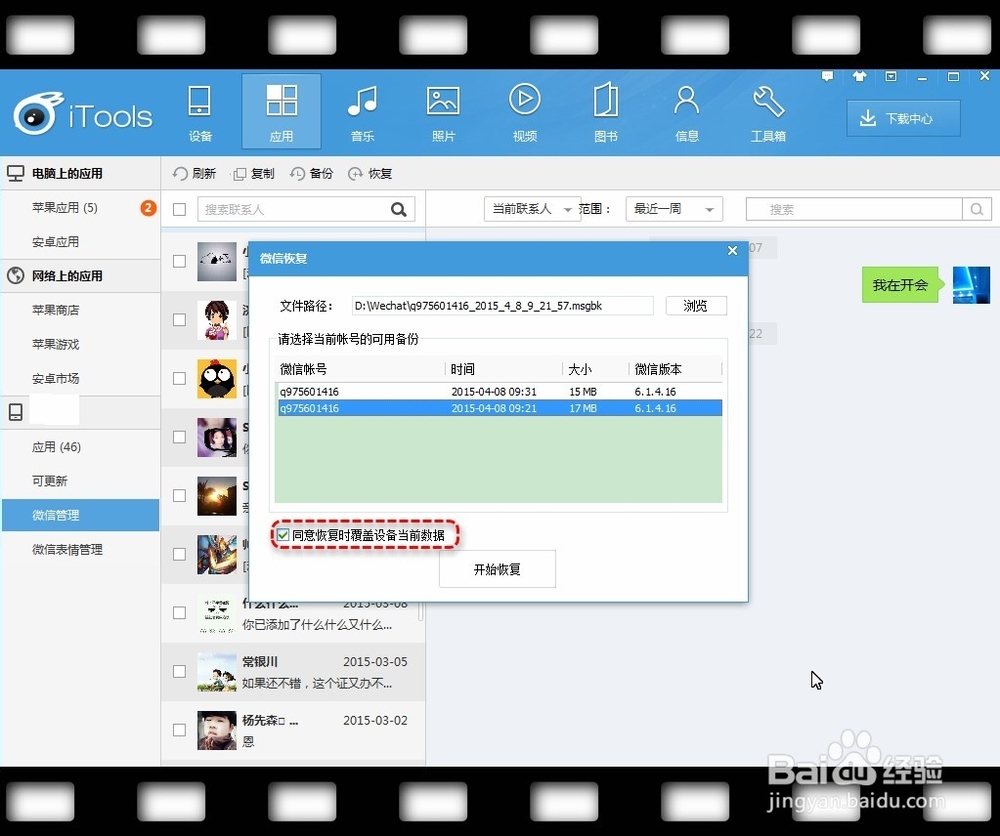This screenshot has width=1000, height=836.
Task: Click the 电脑上的应用 monitor icon
Action: (x=15, y=173)
